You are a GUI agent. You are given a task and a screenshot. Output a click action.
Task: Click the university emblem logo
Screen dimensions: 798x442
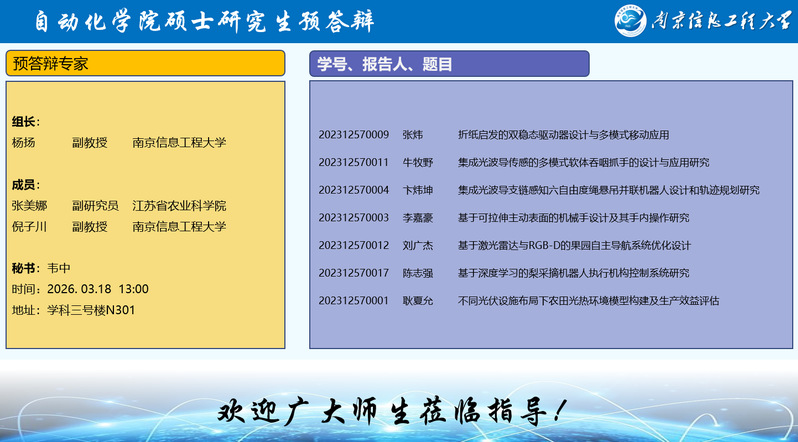coord(631,22)
